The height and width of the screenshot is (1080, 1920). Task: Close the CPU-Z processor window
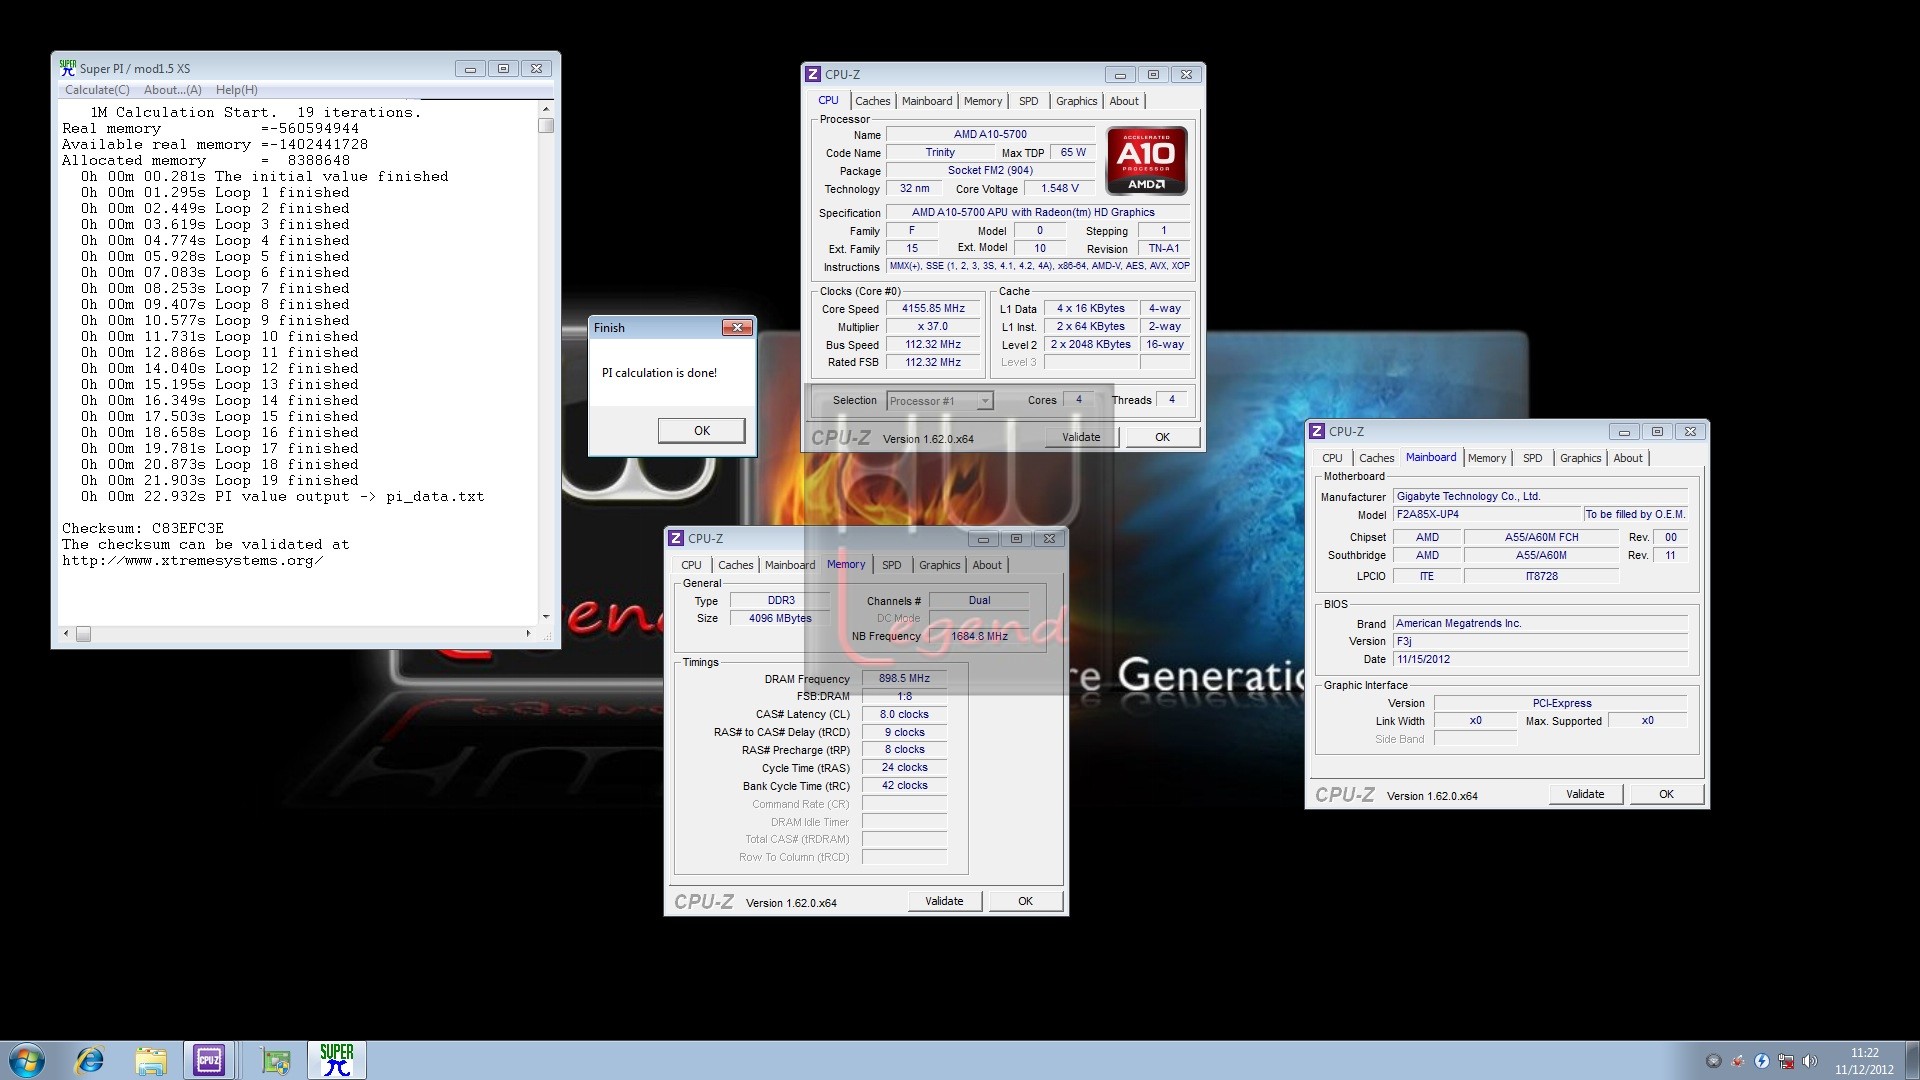coord(1186,75)
